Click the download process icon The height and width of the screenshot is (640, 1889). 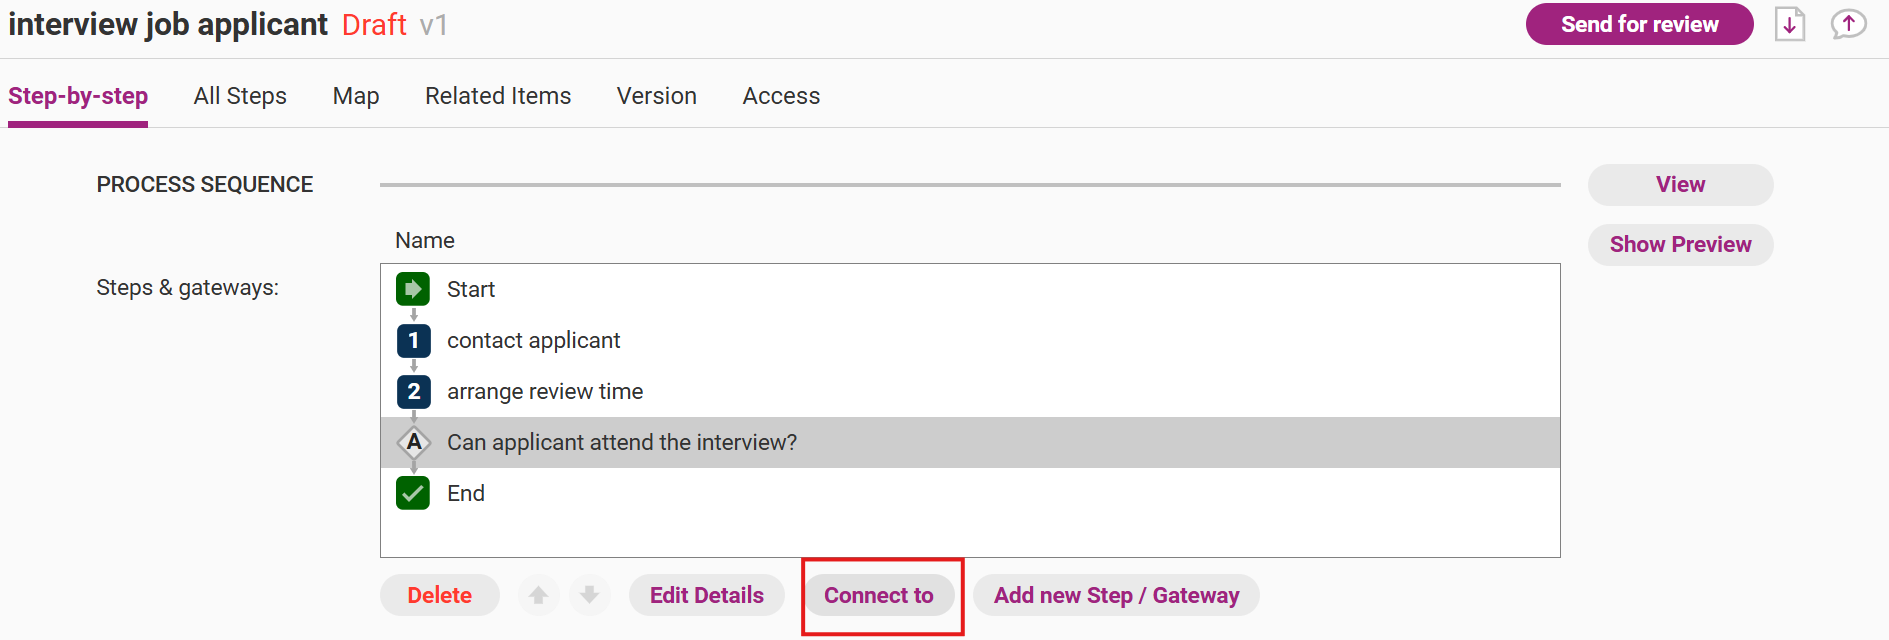[1790, 24]
